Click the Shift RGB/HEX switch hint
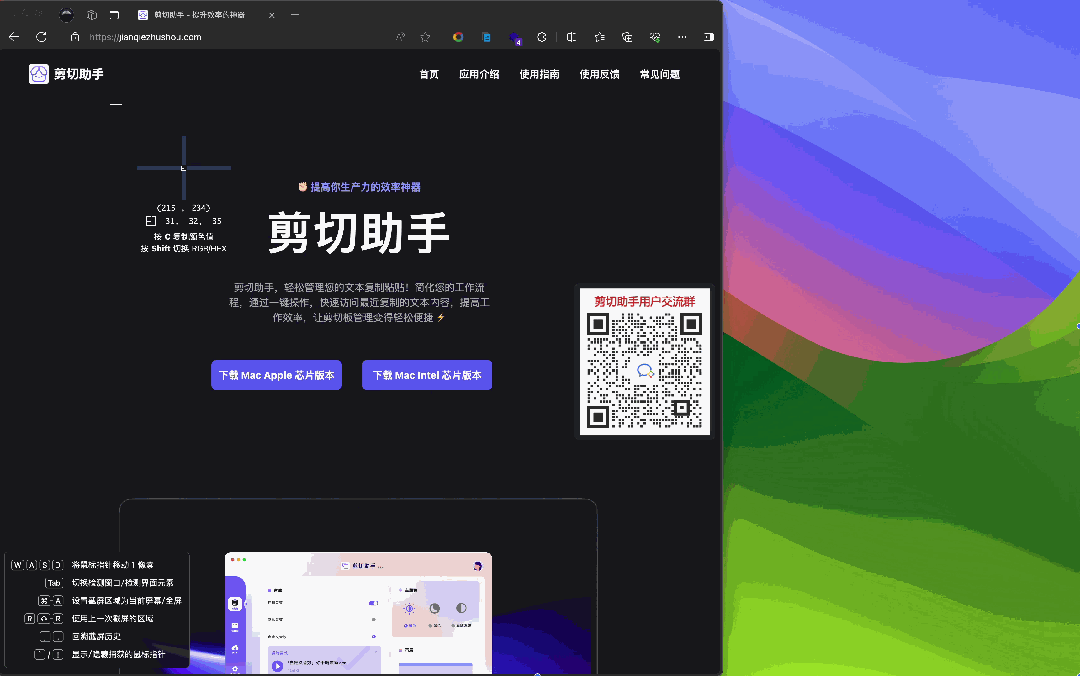The width and height of the screenshot is (1080, 676). (183, 249)
